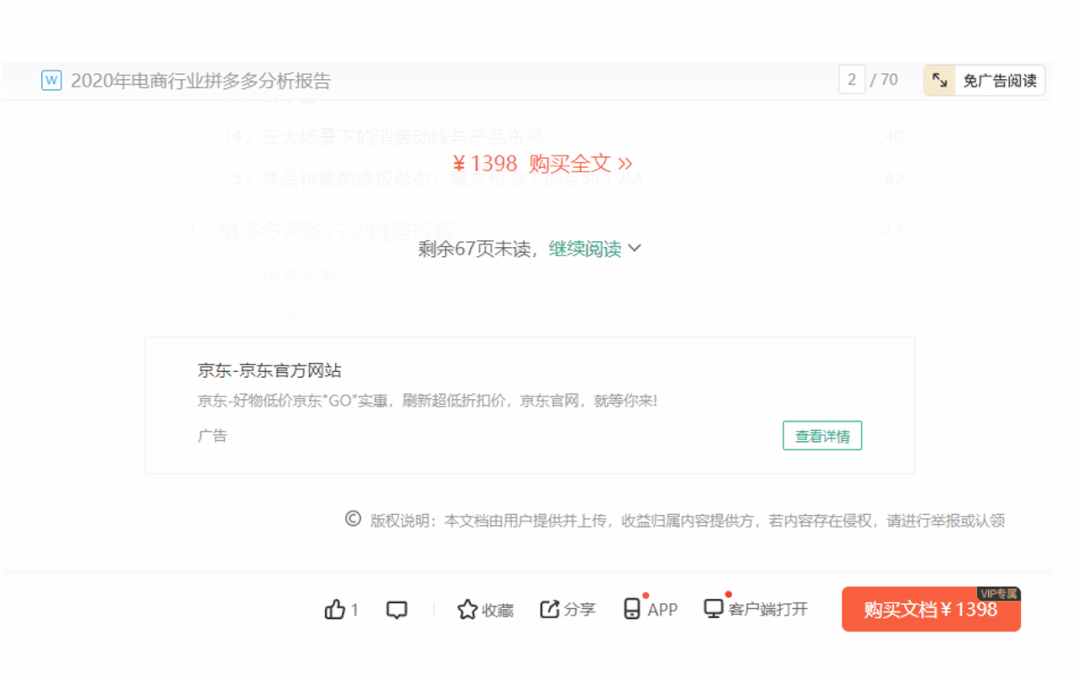Click the expand arrows icon beside 免广告阅读
Image resolution: width=1078 pixels, height=677 pixels.
tap(938, 80)
